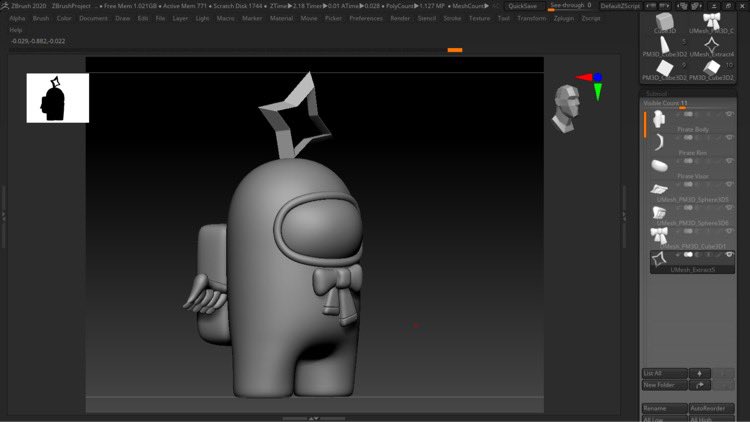Click the silhouette thumbnail view

pyautogui.click(x=57, y=98)
